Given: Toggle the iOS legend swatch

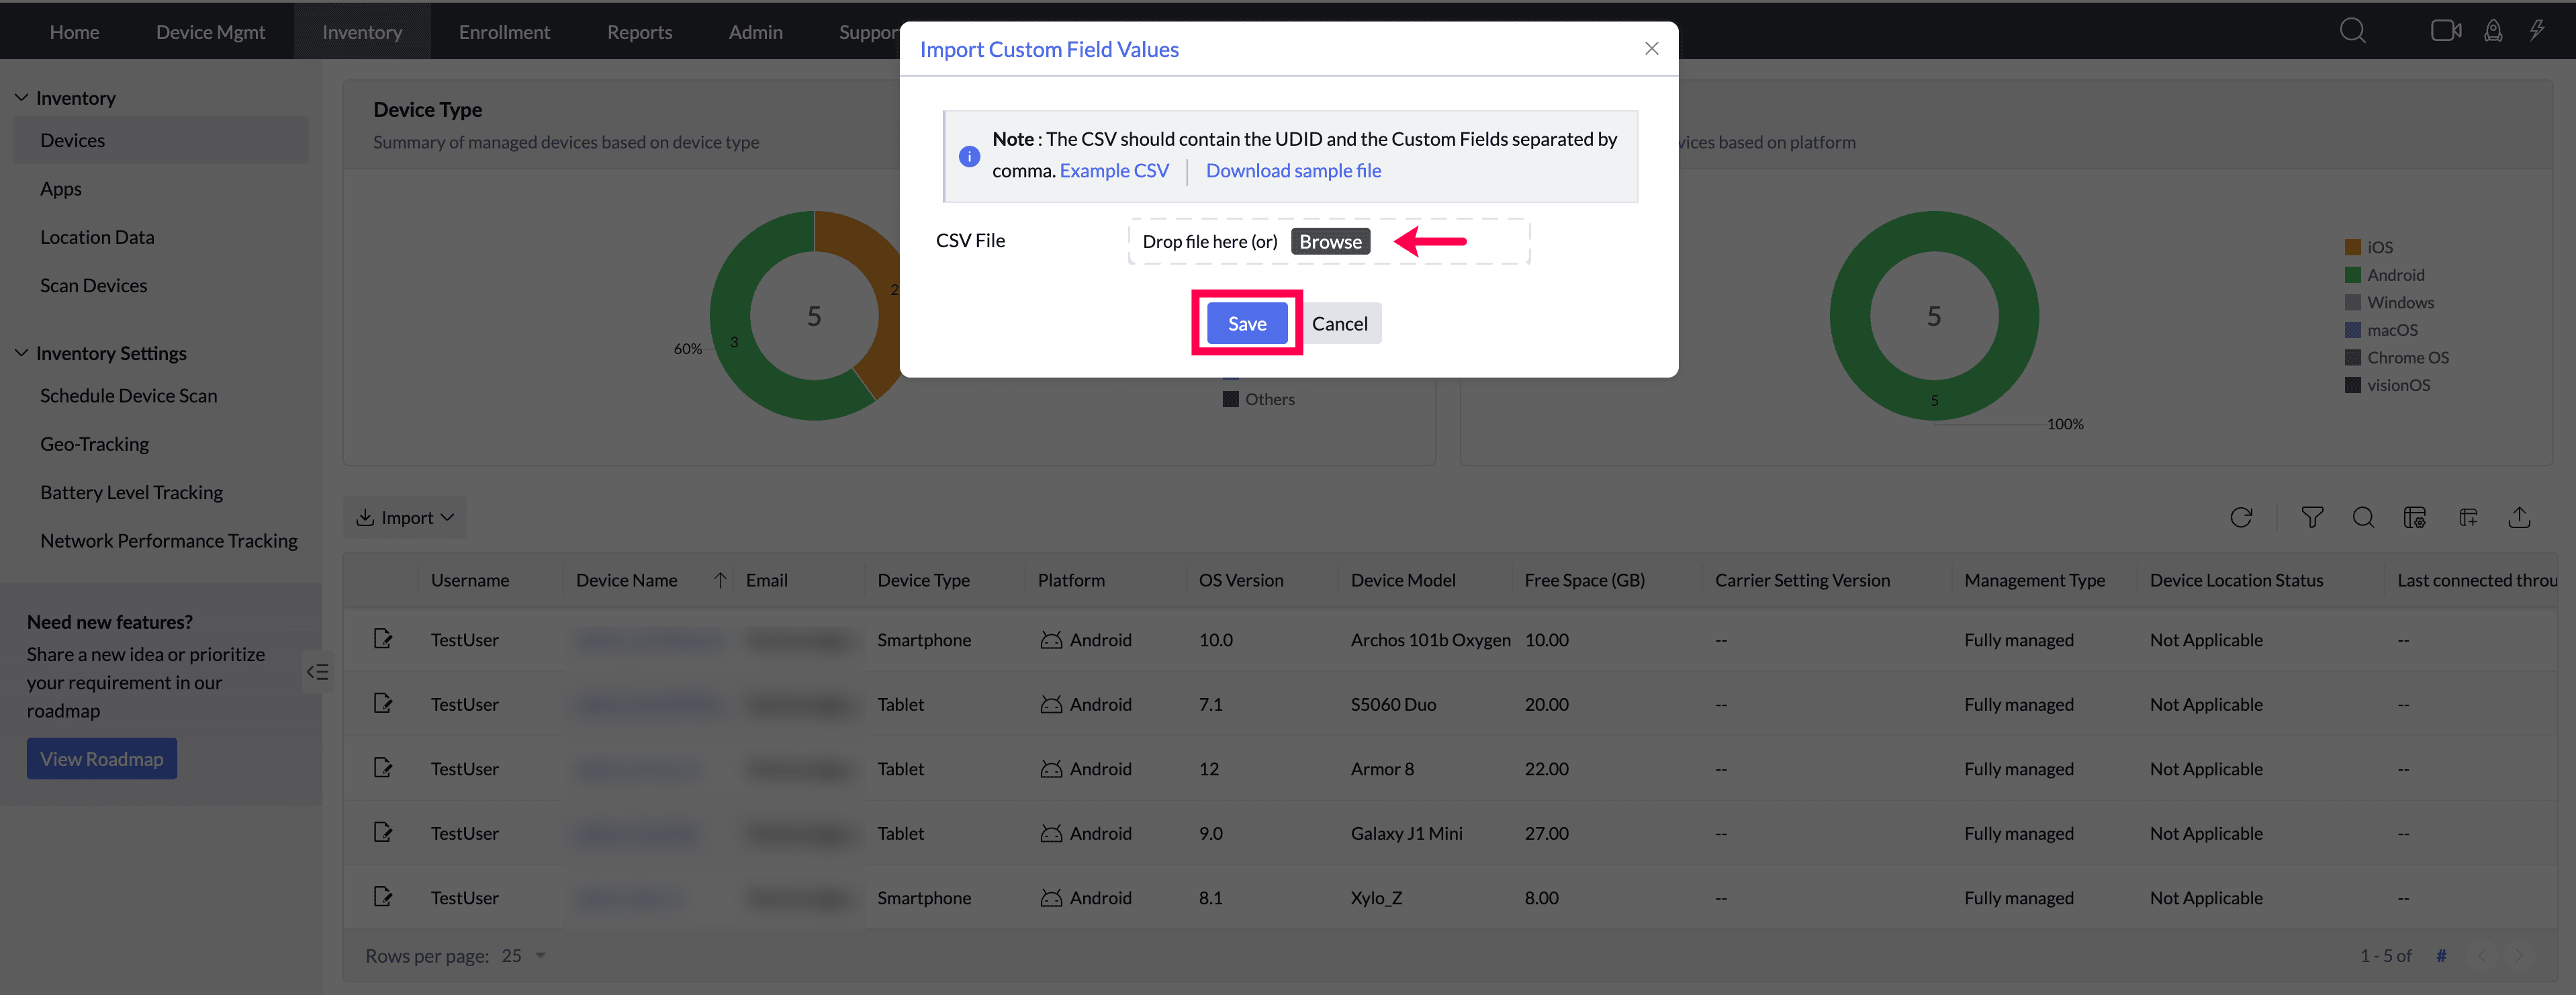Looking at the screenshot, I should (2352, 247).
